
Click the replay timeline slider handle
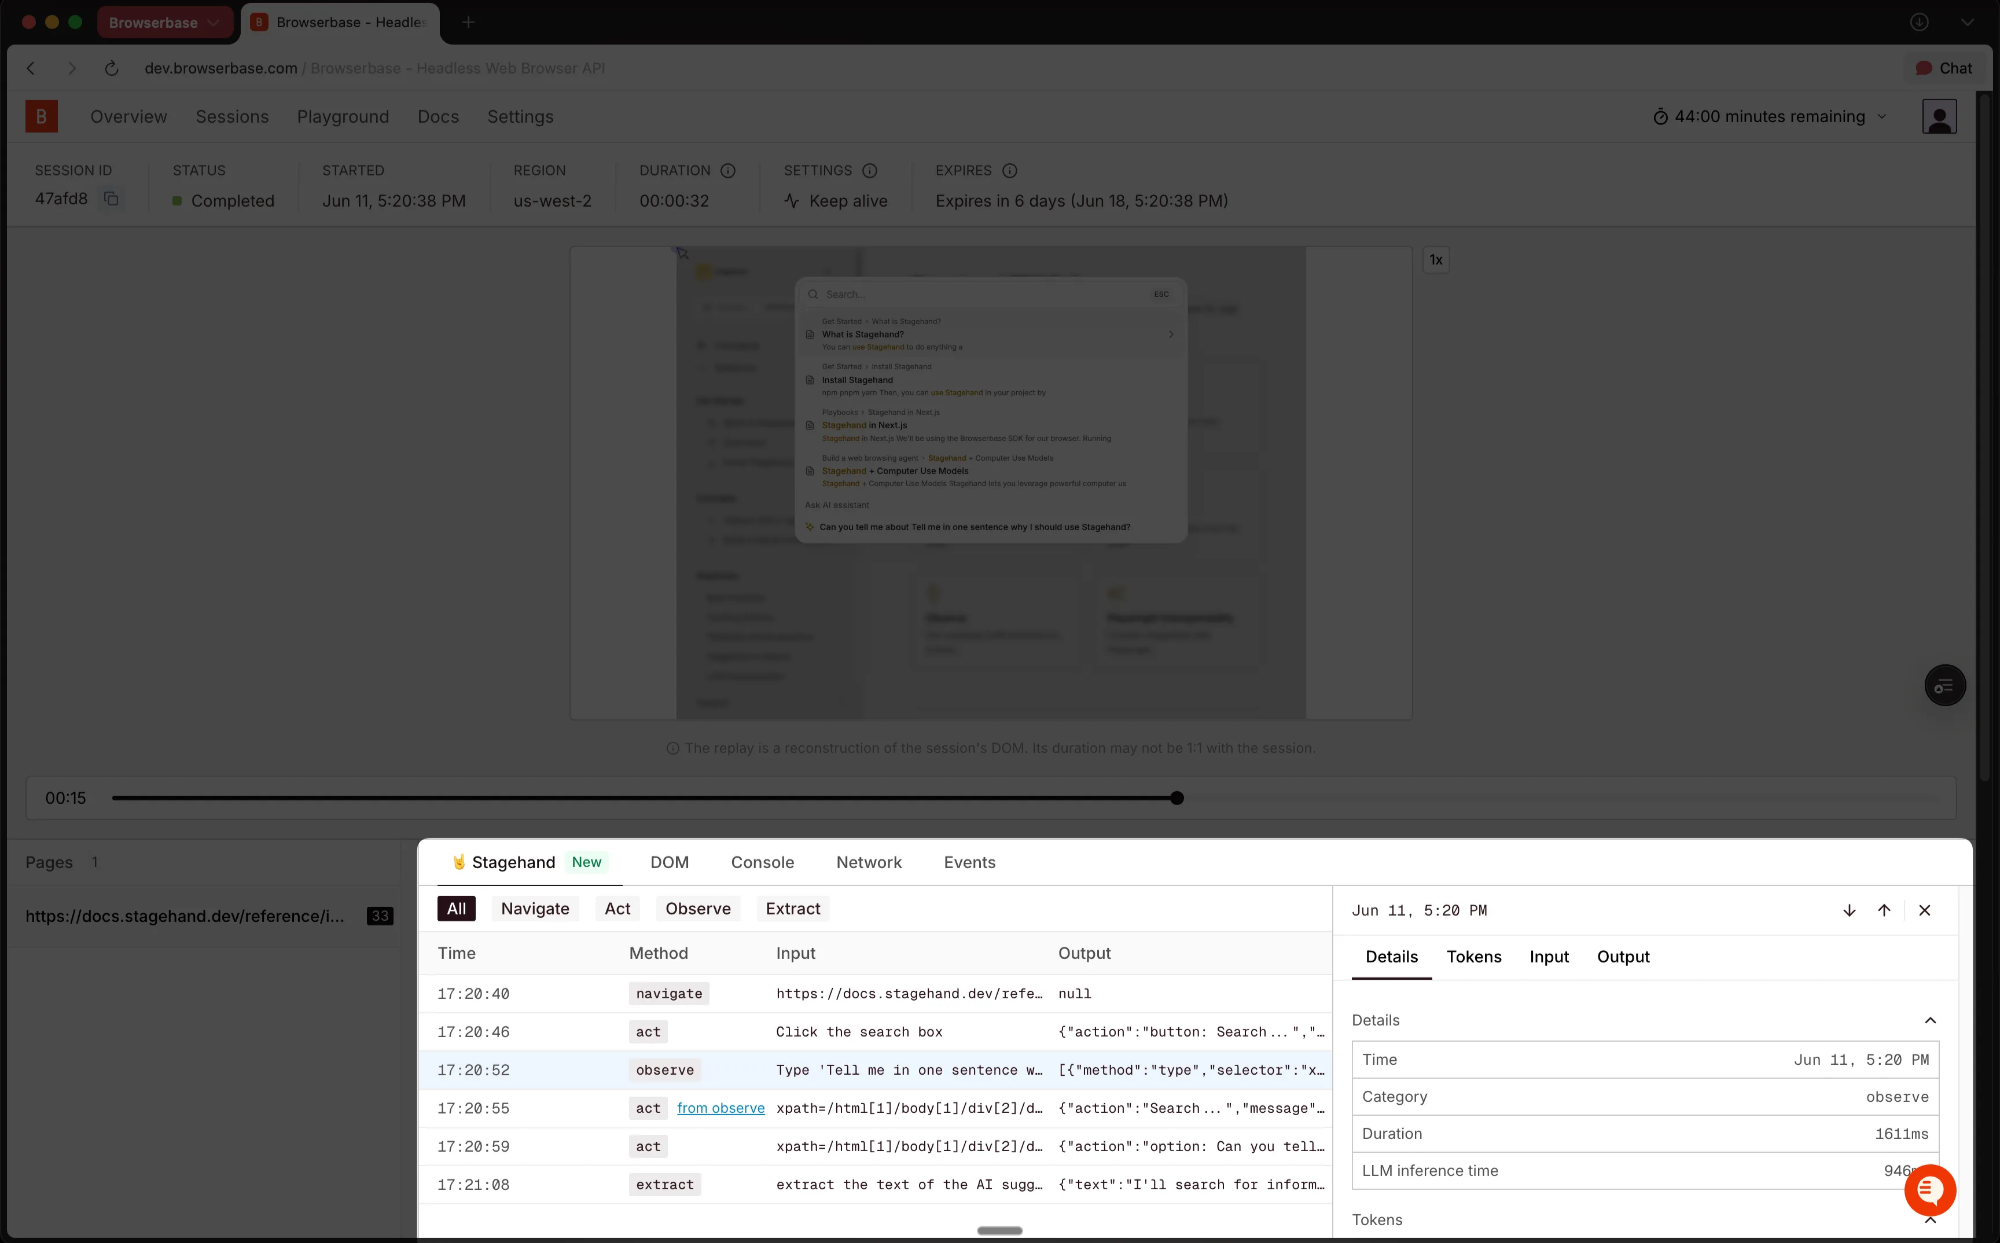1177,798
